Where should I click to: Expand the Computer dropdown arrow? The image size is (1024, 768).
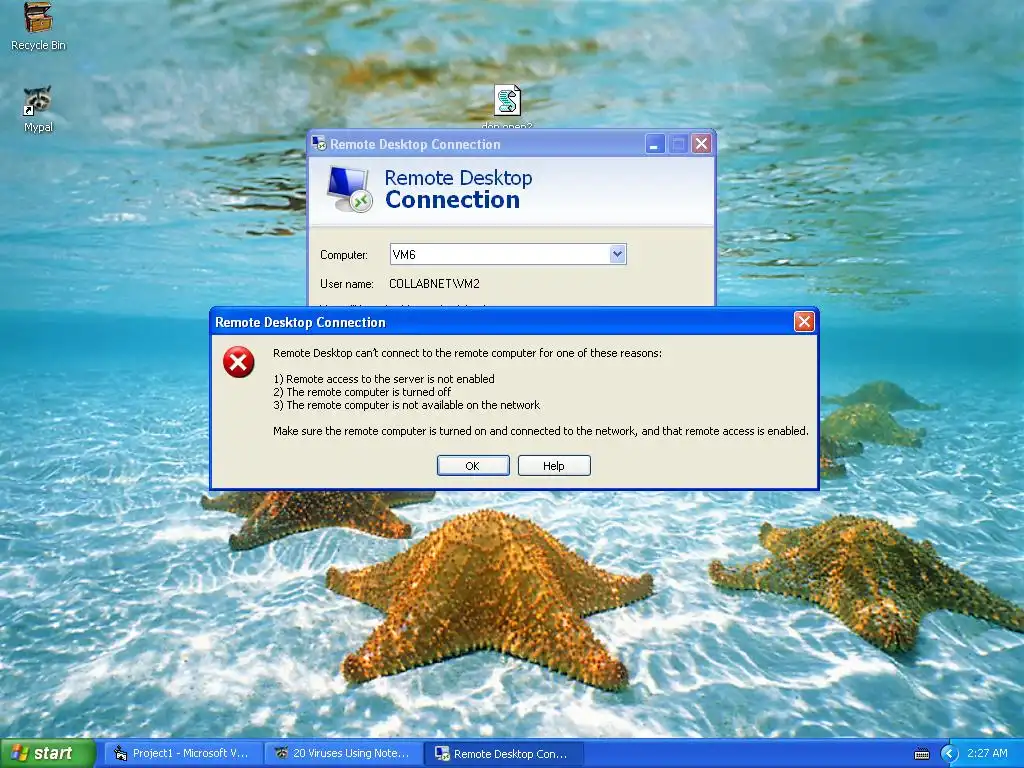[617, 254]
